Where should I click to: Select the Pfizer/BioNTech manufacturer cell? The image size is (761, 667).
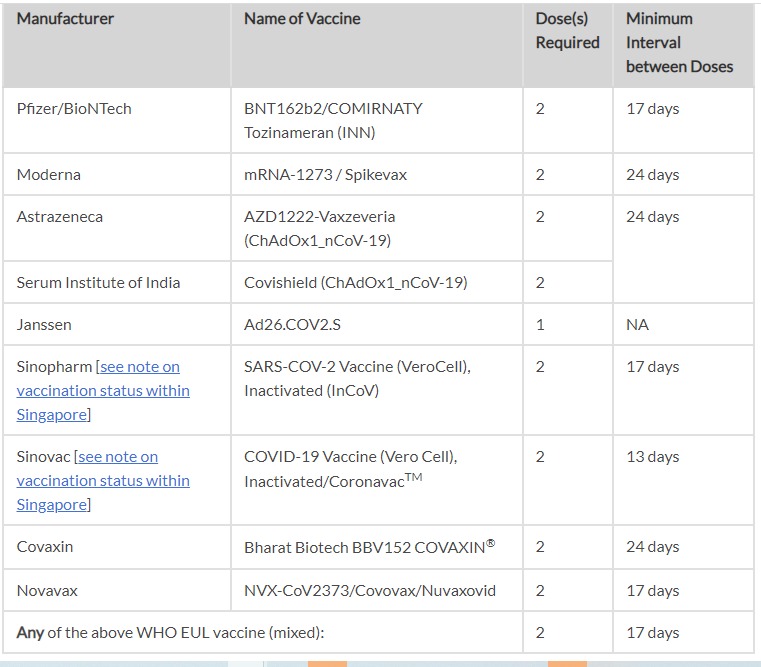74,109
